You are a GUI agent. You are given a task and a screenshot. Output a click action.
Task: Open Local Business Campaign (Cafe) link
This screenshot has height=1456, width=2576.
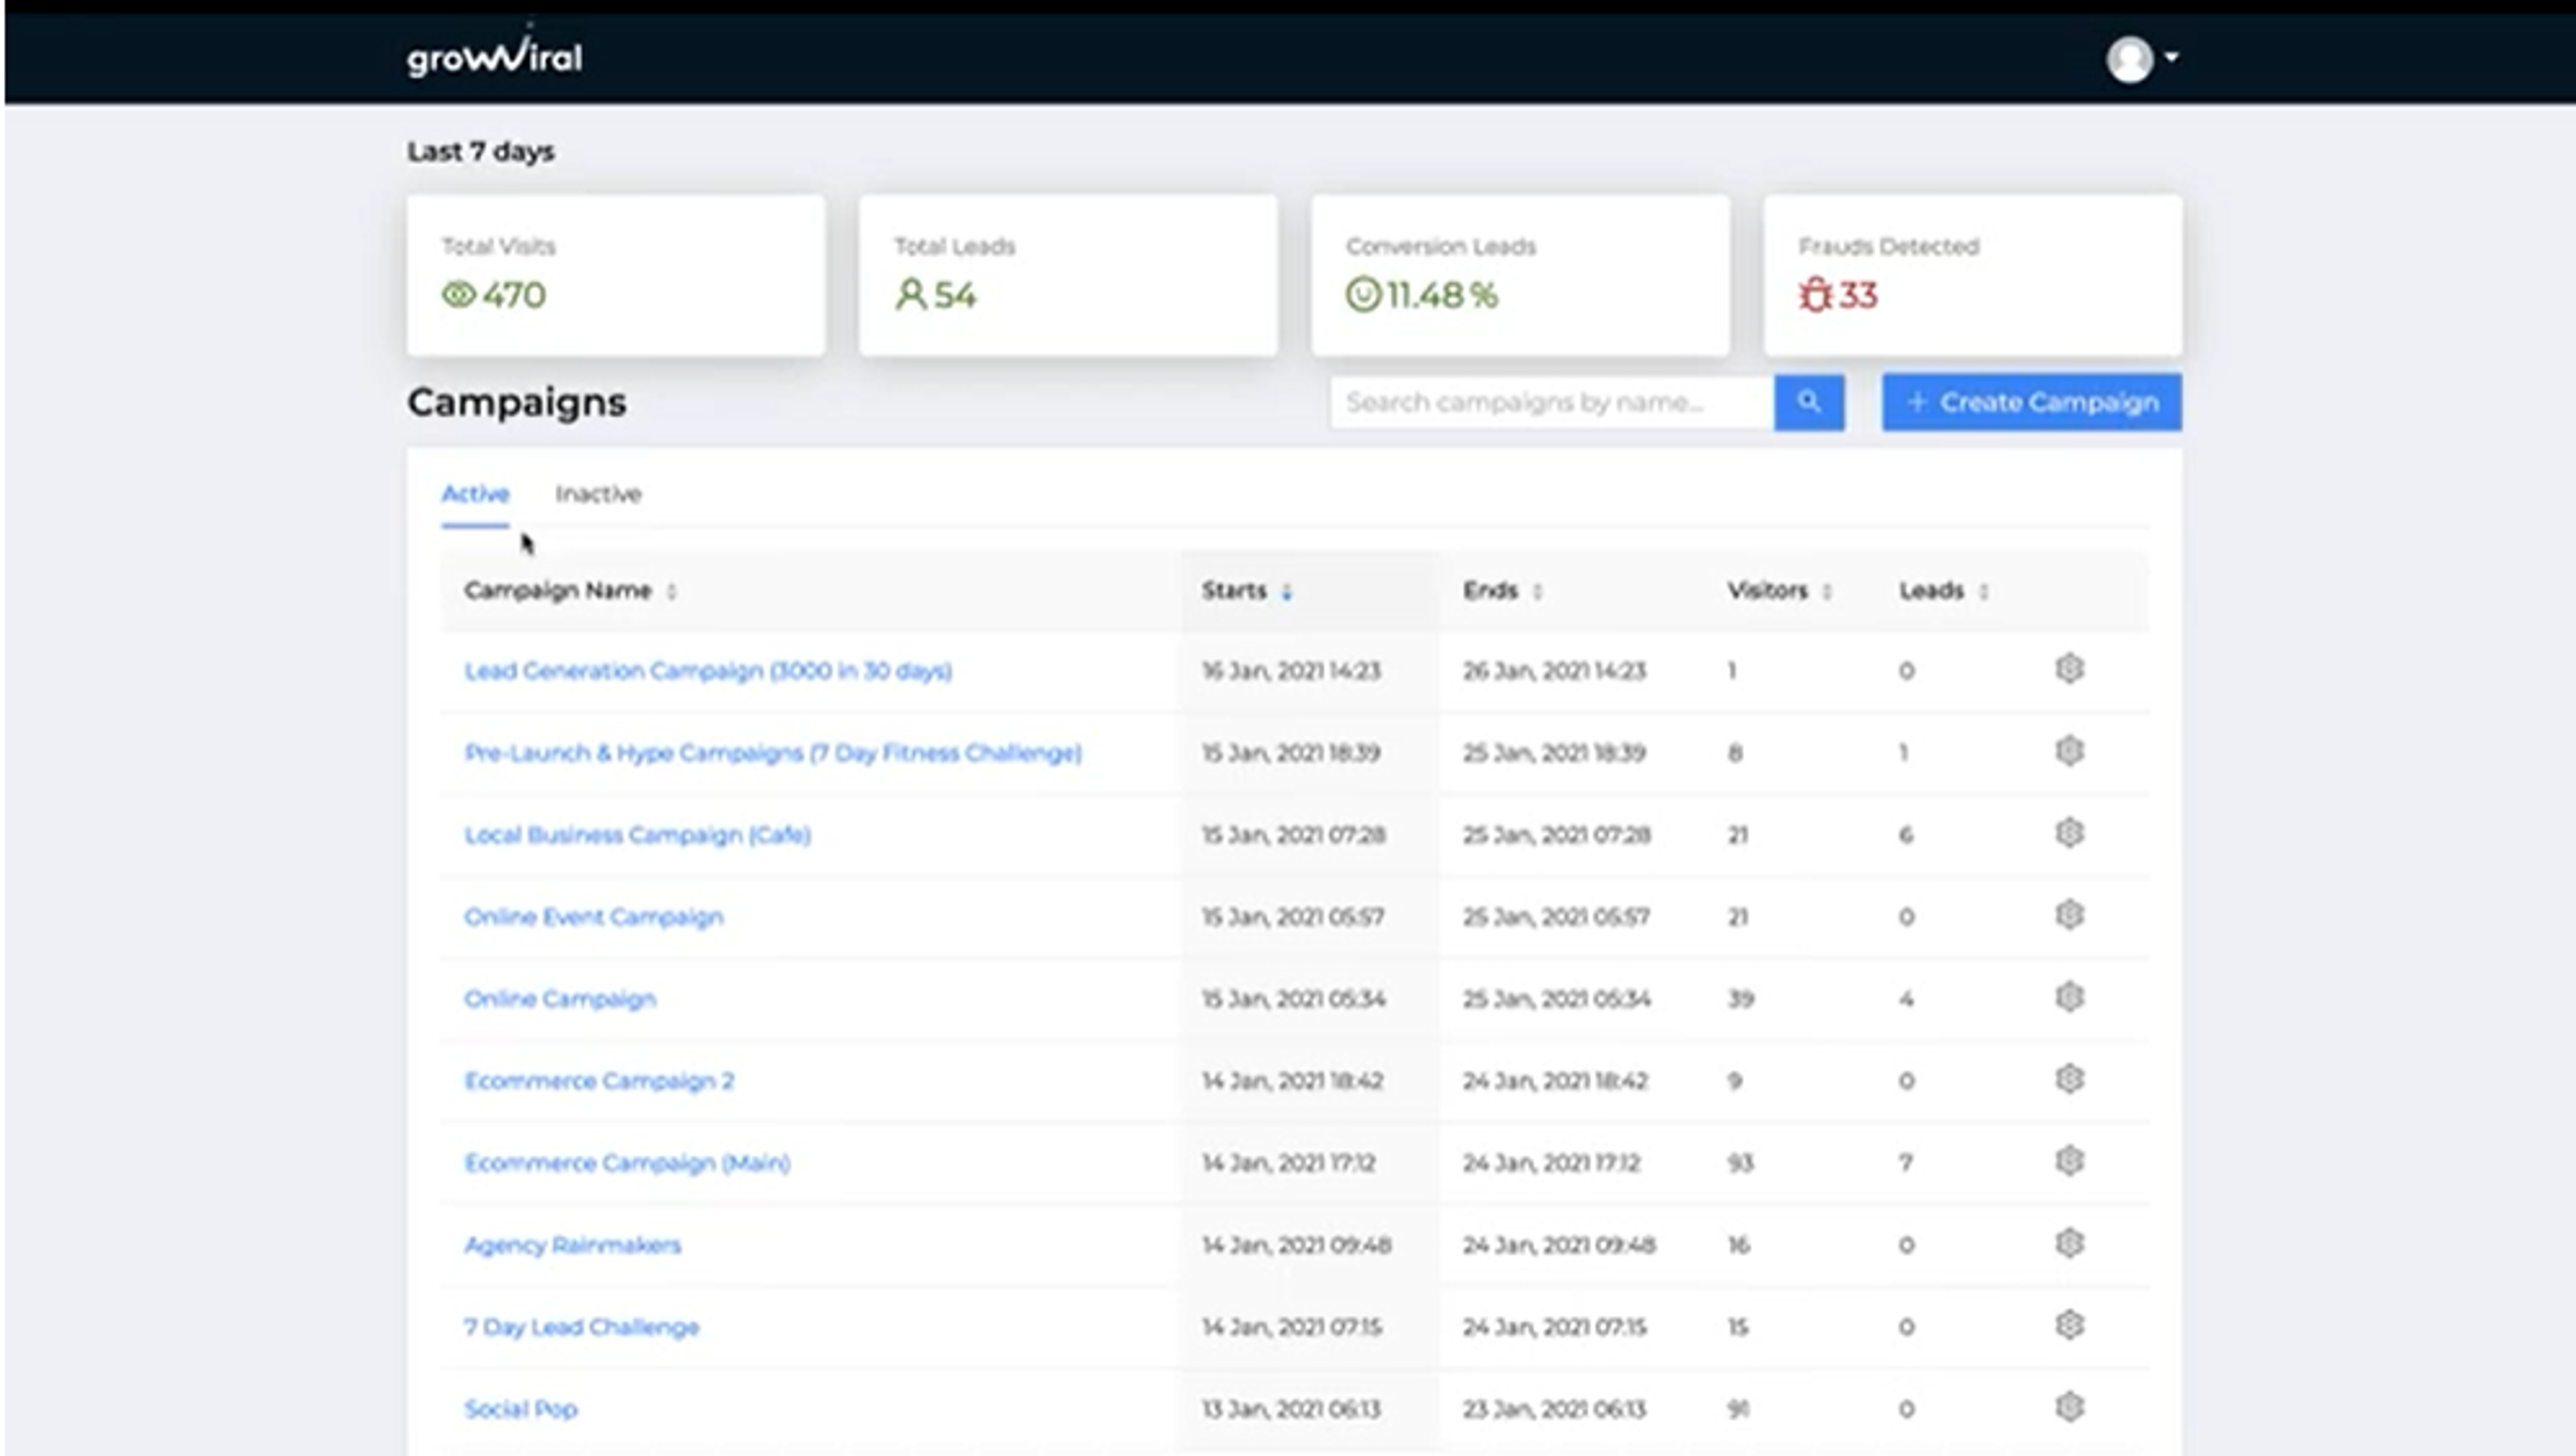point(637,834)
